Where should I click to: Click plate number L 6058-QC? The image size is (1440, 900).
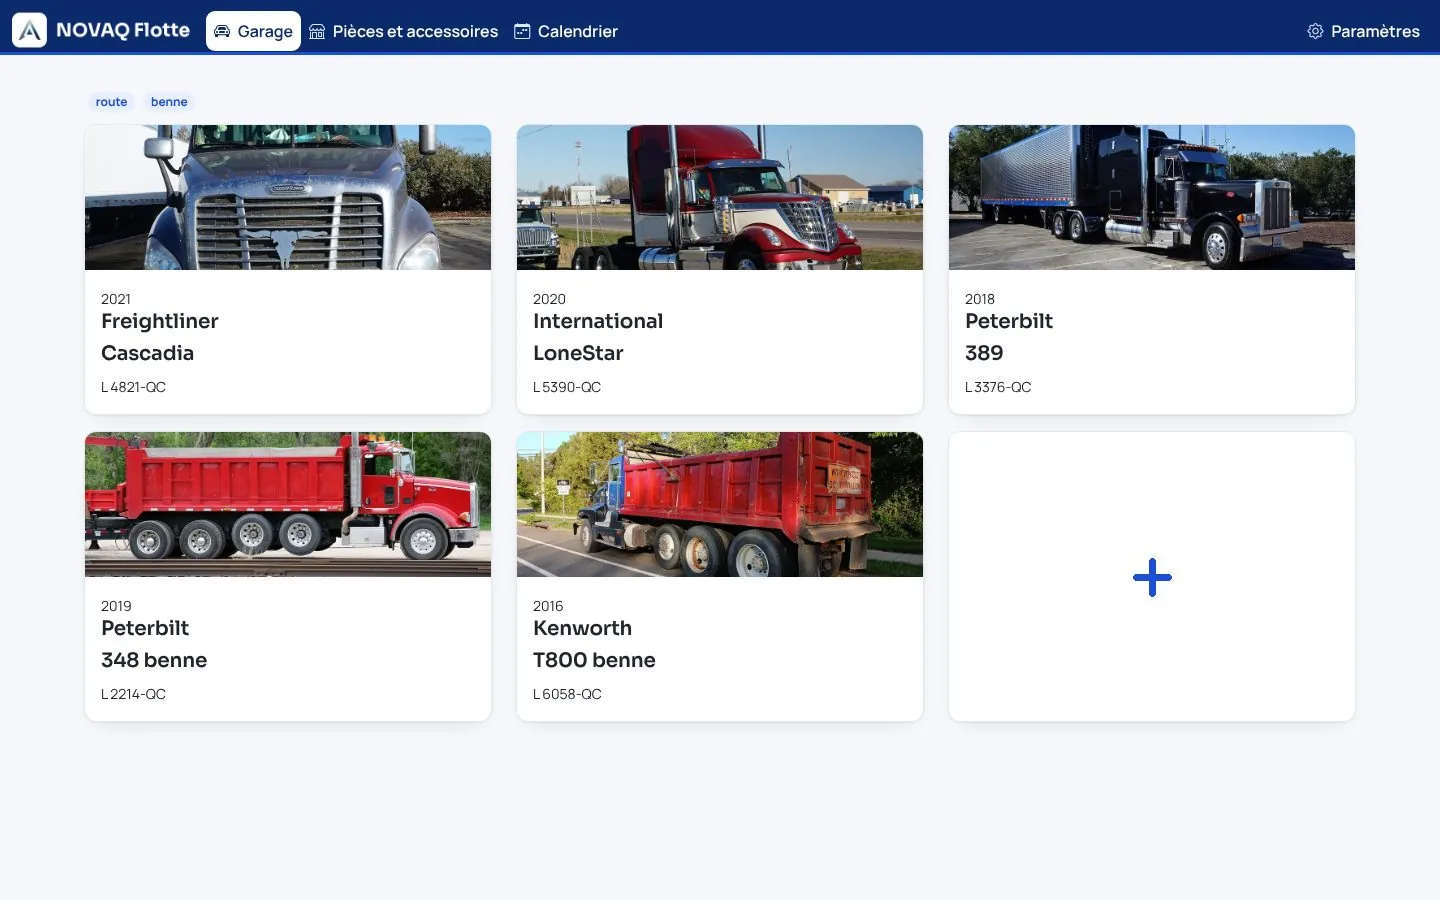[567, 694]
